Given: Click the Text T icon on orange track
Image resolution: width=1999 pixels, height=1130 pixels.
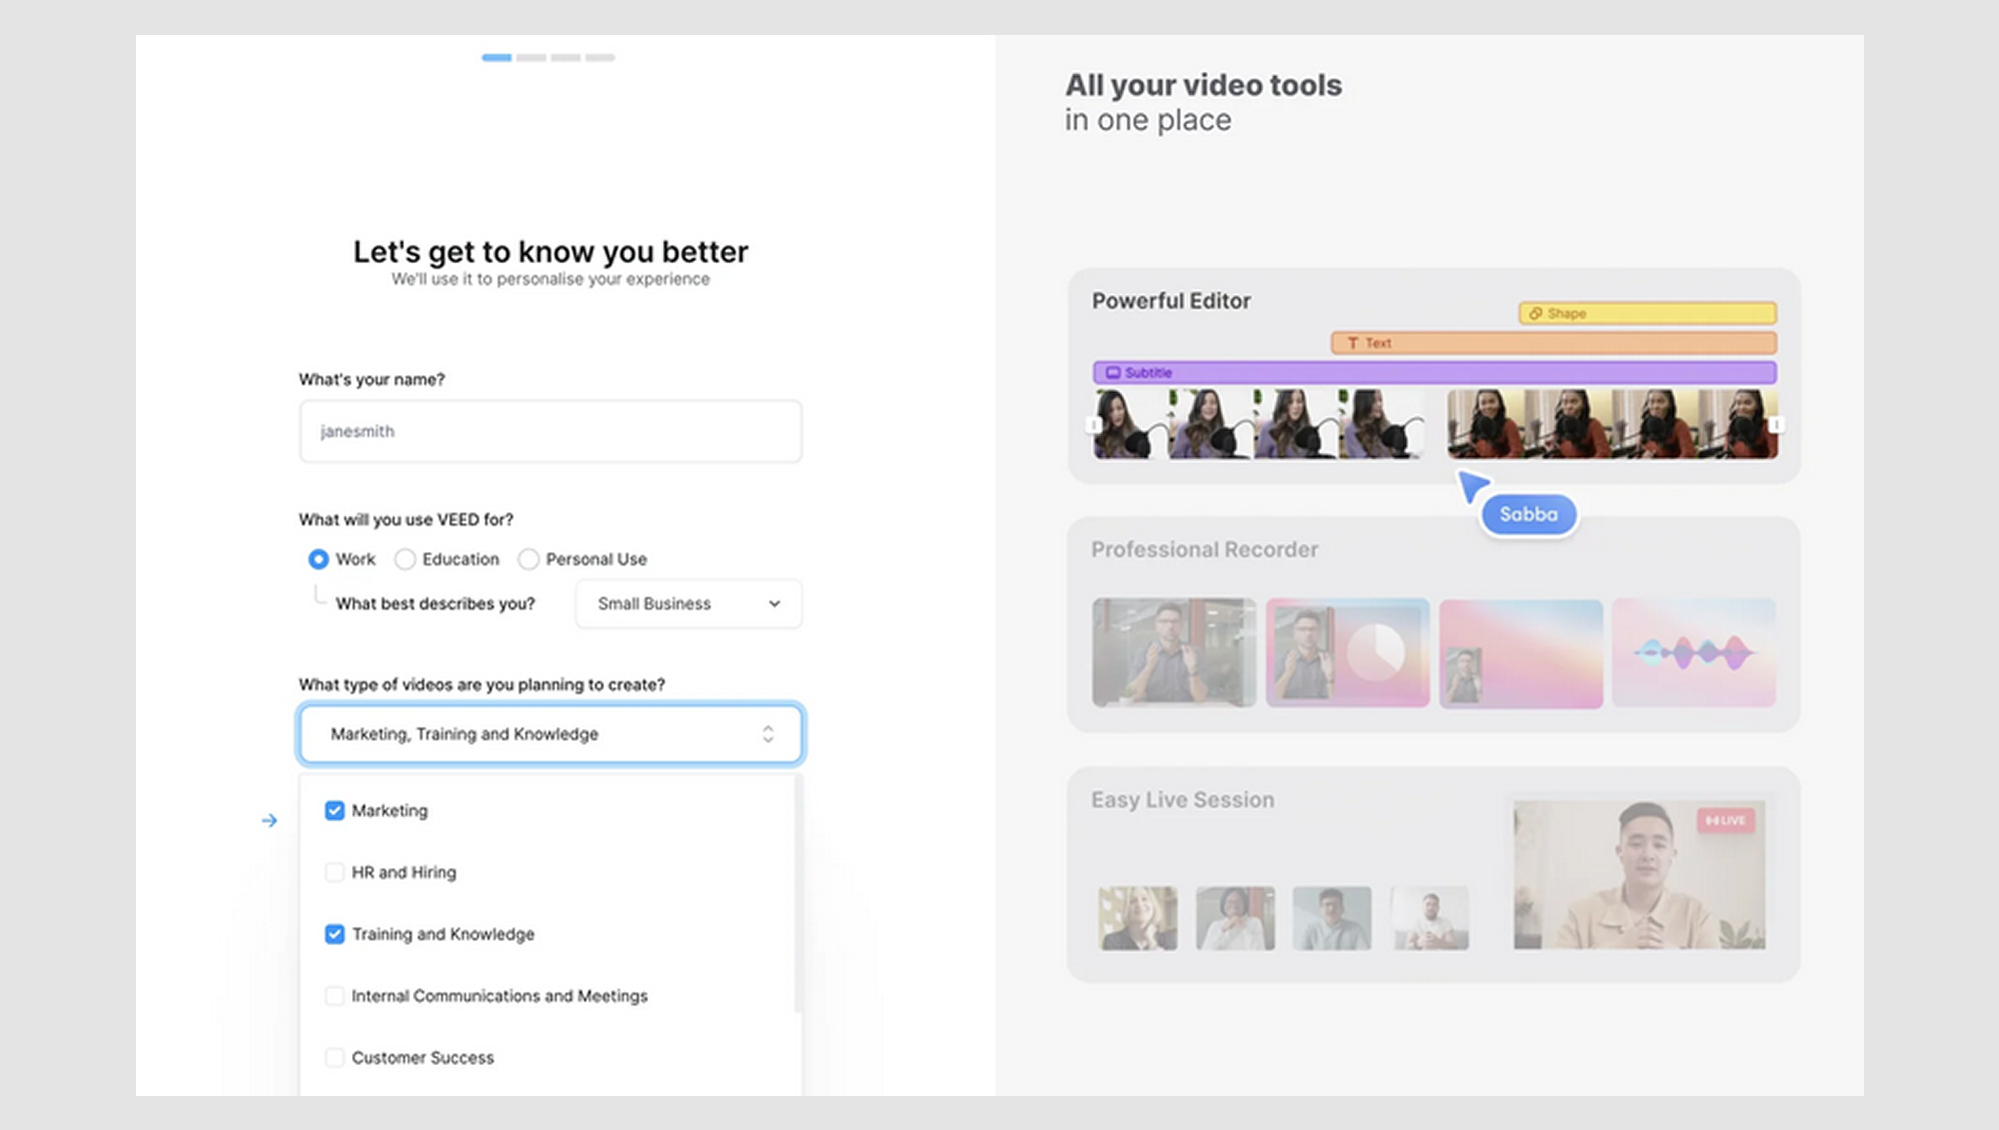Looking at the screenshot, I should (x=1353, y=343).
